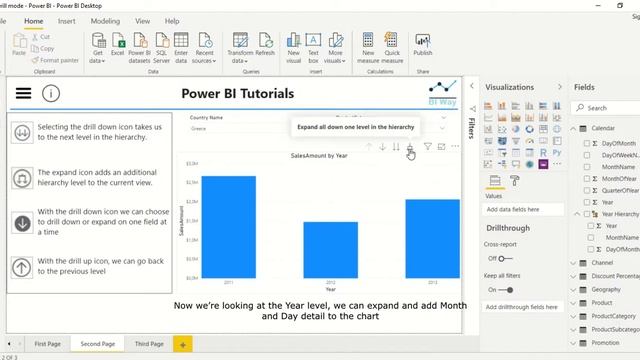The image size is (640, 360).
Task: Toggle Keep all filters switch
Action: point(506,290)
